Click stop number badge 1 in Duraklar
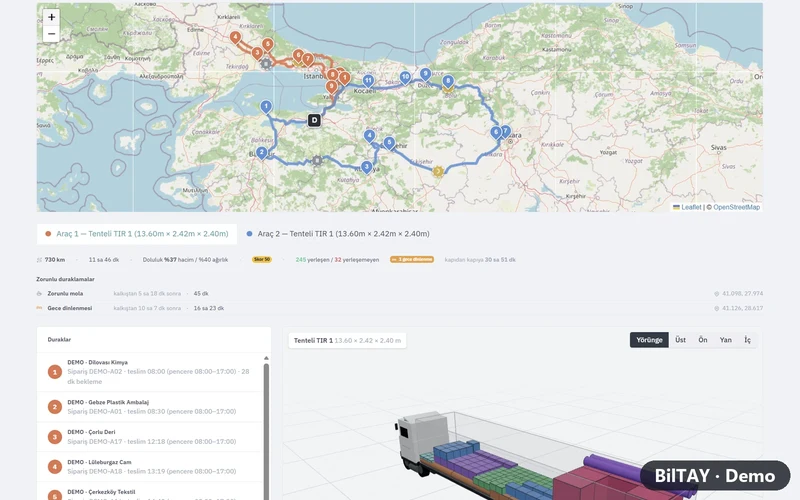Image resolution: width=800 pixels, height=500 pixels. (55, 372)
